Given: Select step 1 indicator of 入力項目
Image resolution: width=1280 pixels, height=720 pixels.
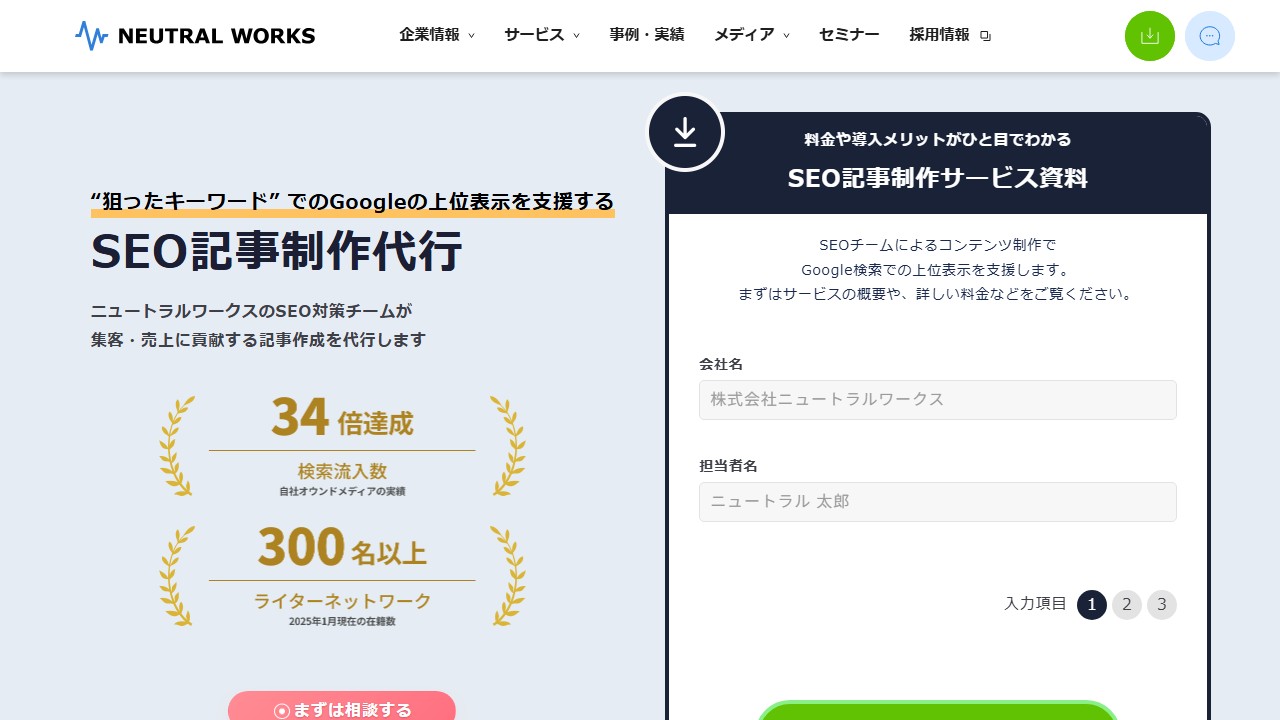Looking at the screenshot, I should pyautogui.click(x=1092, y=605).
